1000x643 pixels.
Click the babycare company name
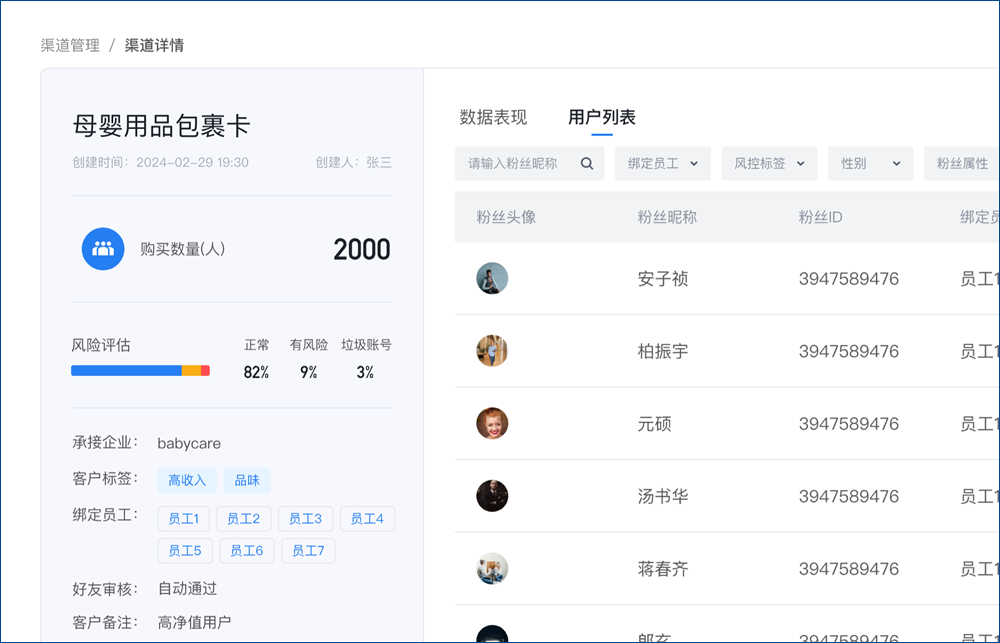189,443
